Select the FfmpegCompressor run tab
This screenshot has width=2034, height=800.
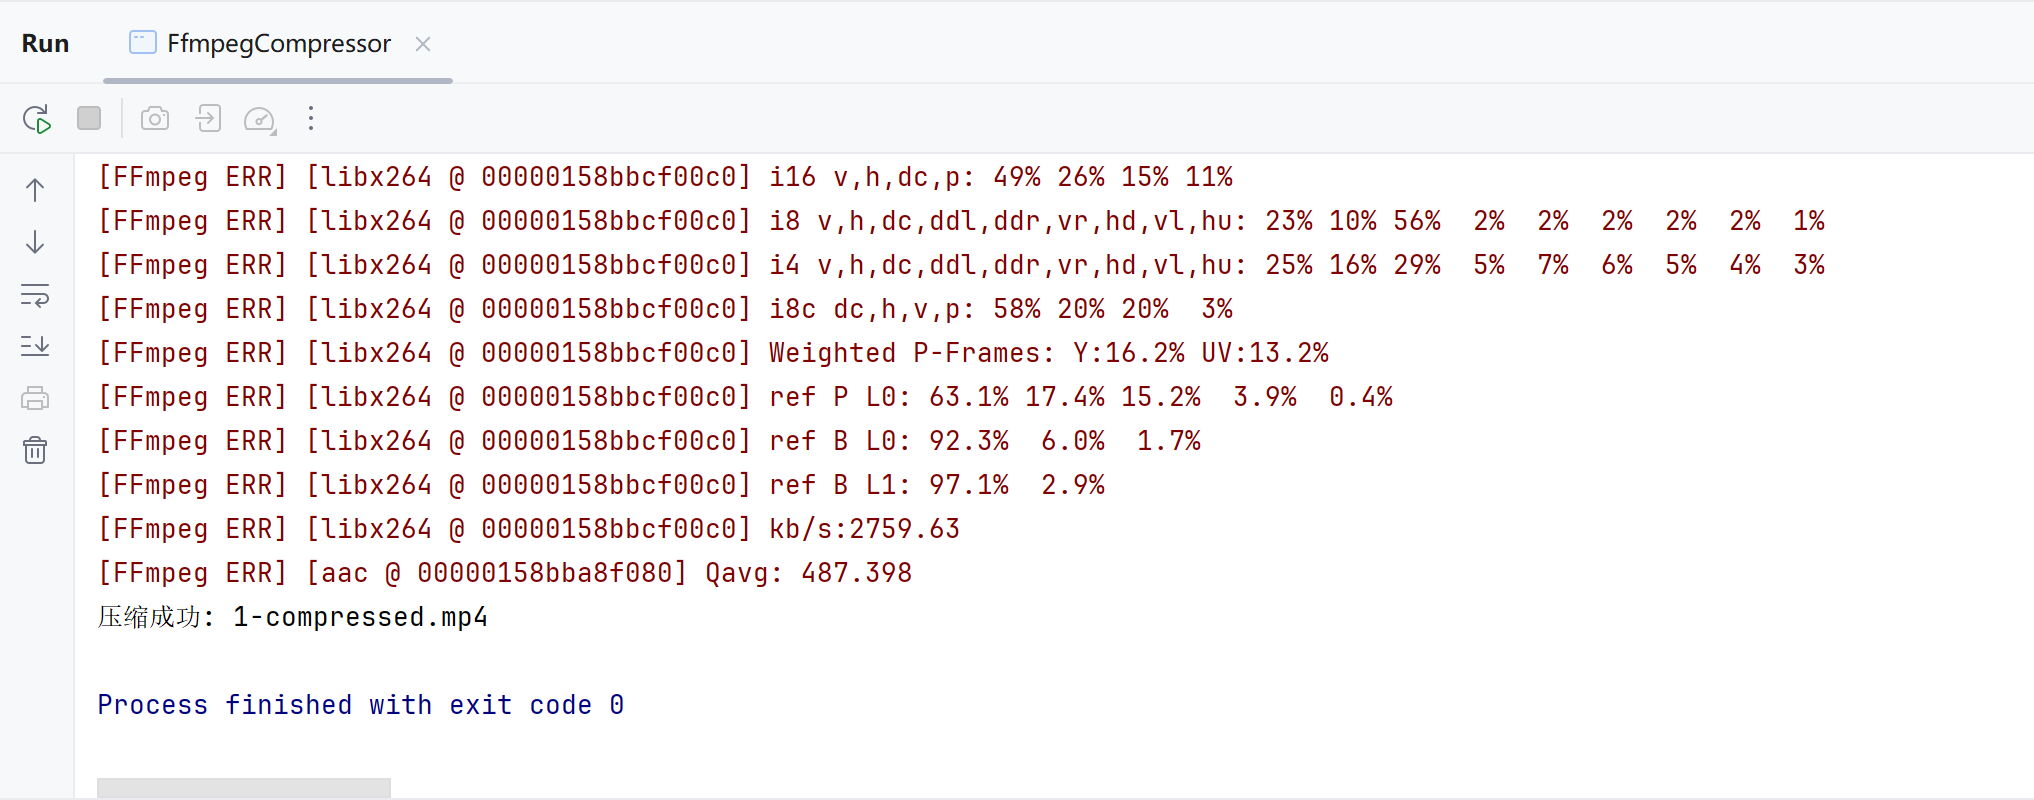coord(278,44)
